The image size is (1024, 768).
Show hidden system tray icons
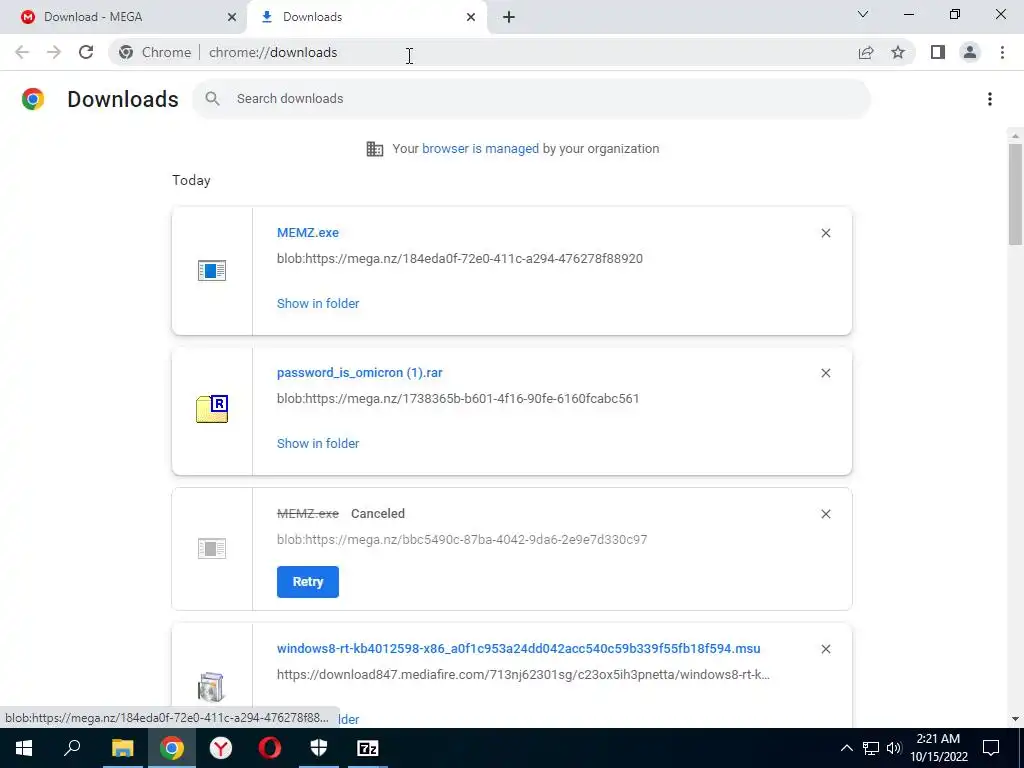pos(846,748)
